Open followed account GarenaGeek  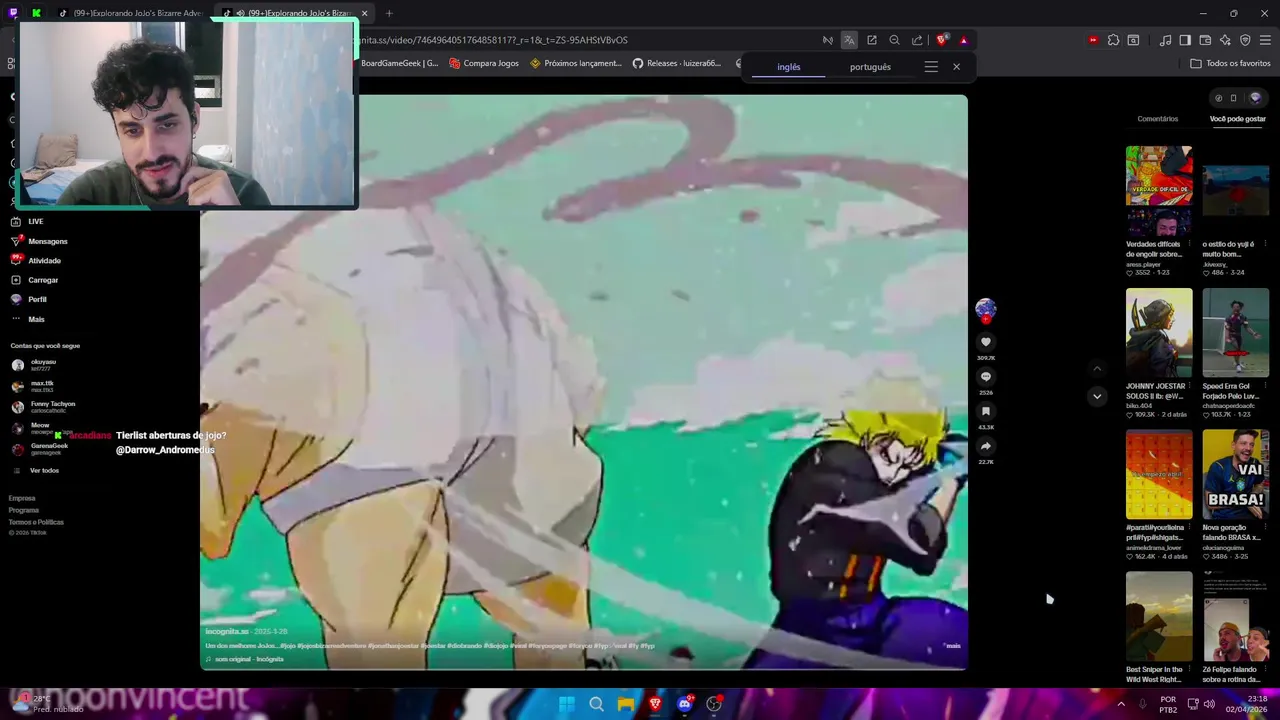pos(40,449)
